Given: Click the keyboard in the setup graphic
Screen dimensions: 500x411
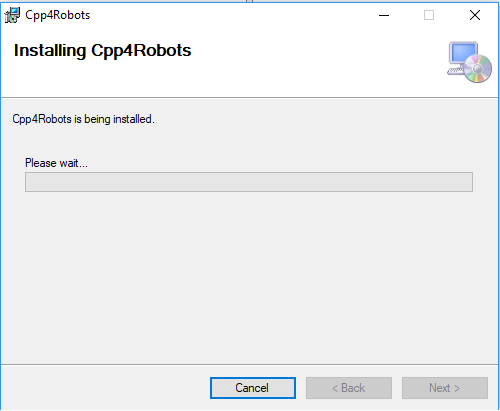Looking at the screenshot, I should [455, 71].
